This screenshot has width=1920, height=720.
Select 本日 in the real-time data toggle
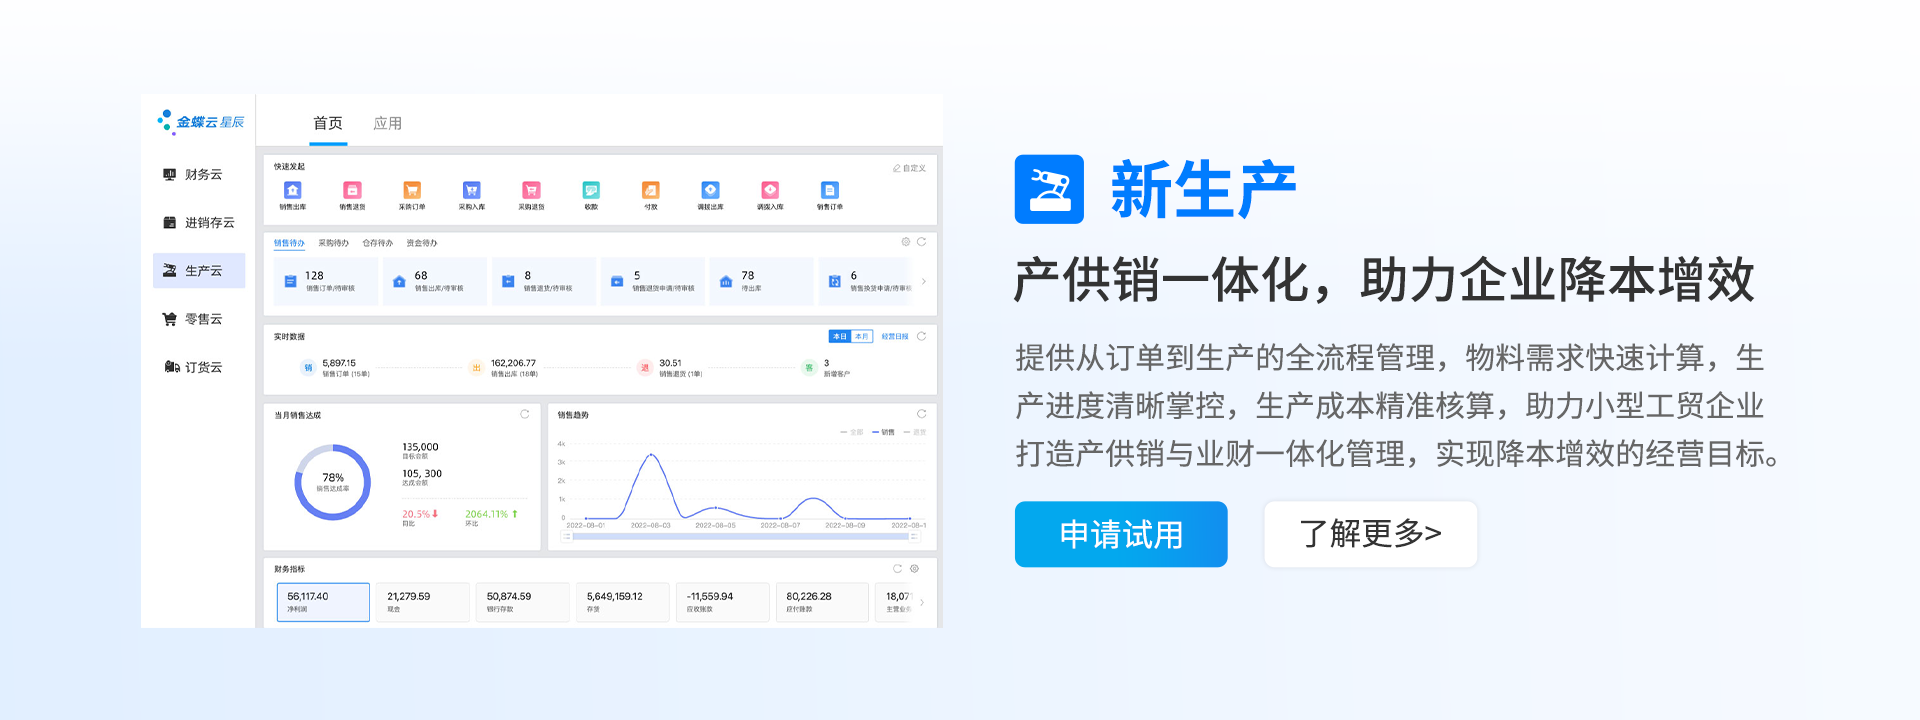coord(839,337)
